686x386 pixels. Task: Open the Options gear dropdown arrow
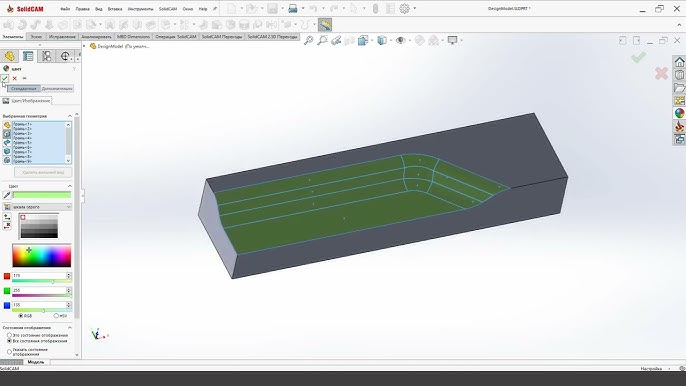click(x=414, y=8)
